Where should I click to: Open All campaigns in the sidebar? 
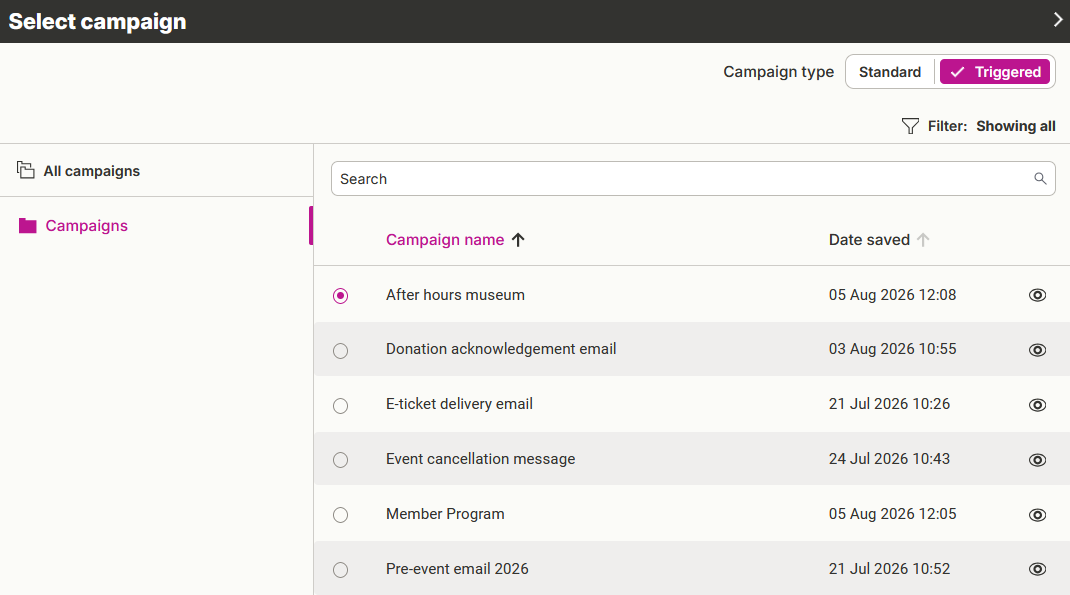point(91,171)
